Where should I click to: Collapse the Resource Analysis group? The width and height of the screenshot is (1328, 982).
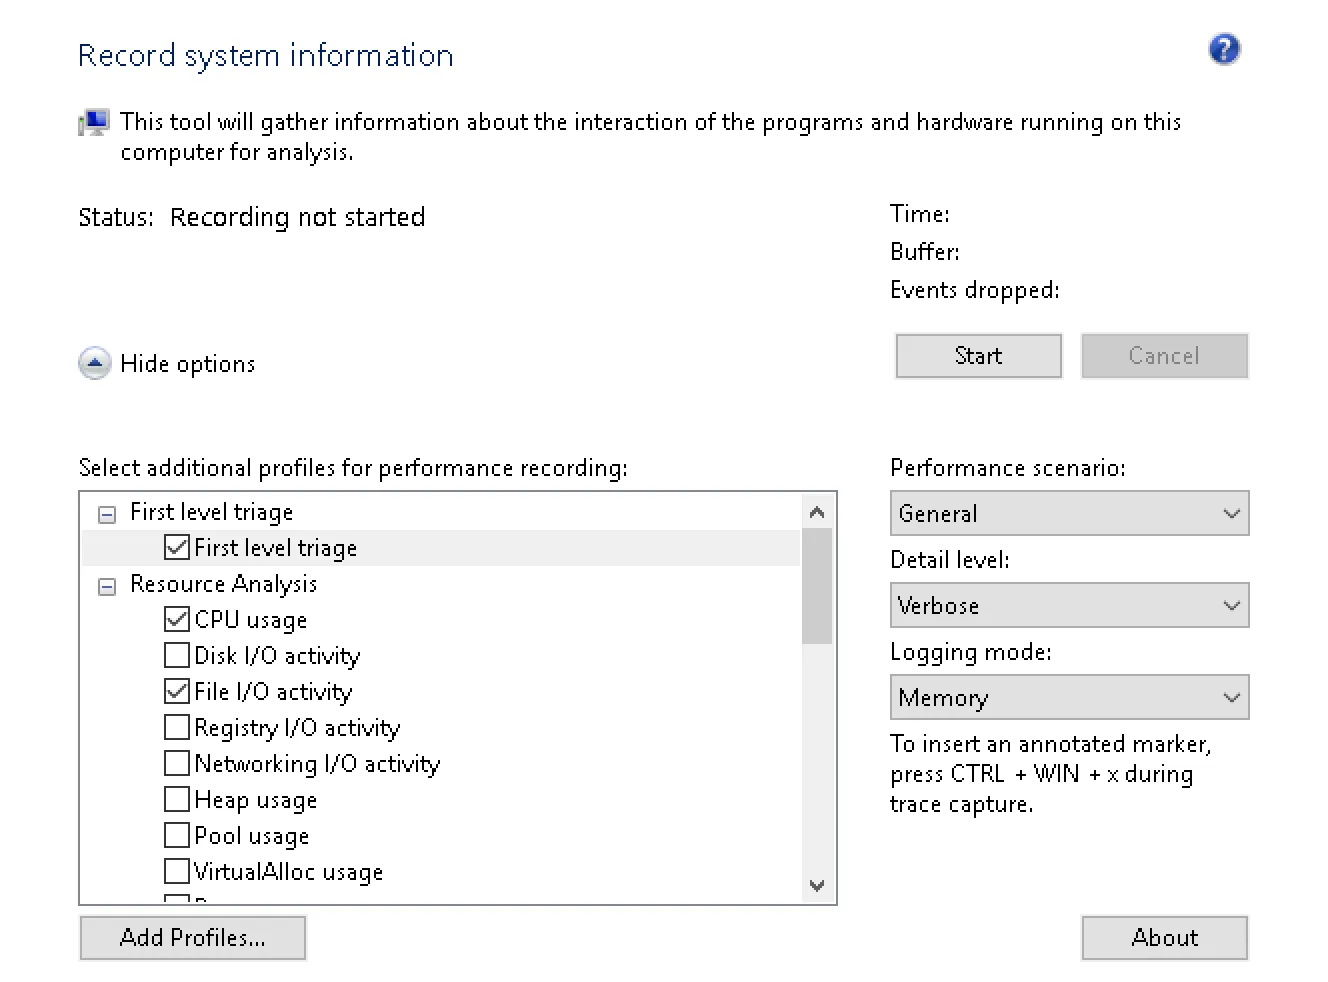point(107,586)
